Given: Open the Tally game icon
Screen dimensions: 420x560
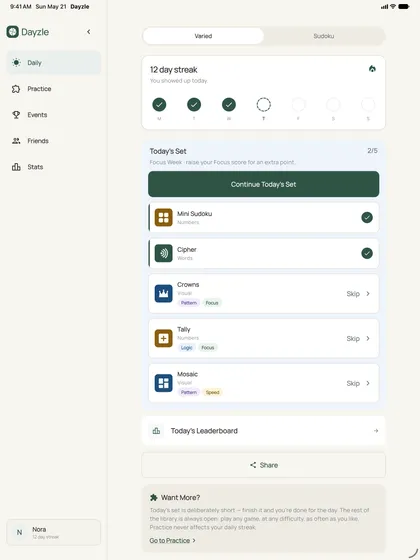Looking at the screenshot, I should (x=164, y=338).
